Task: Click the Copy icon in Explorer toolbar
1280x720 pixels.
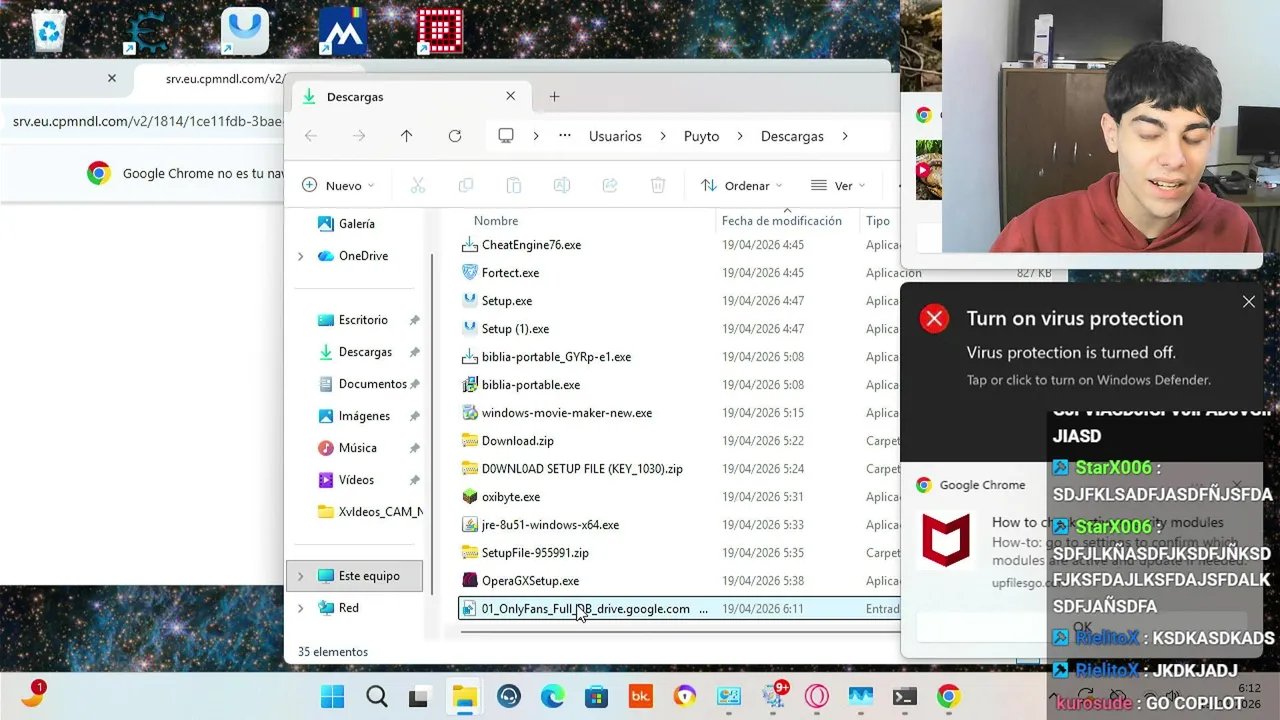Action: (466, 185)
